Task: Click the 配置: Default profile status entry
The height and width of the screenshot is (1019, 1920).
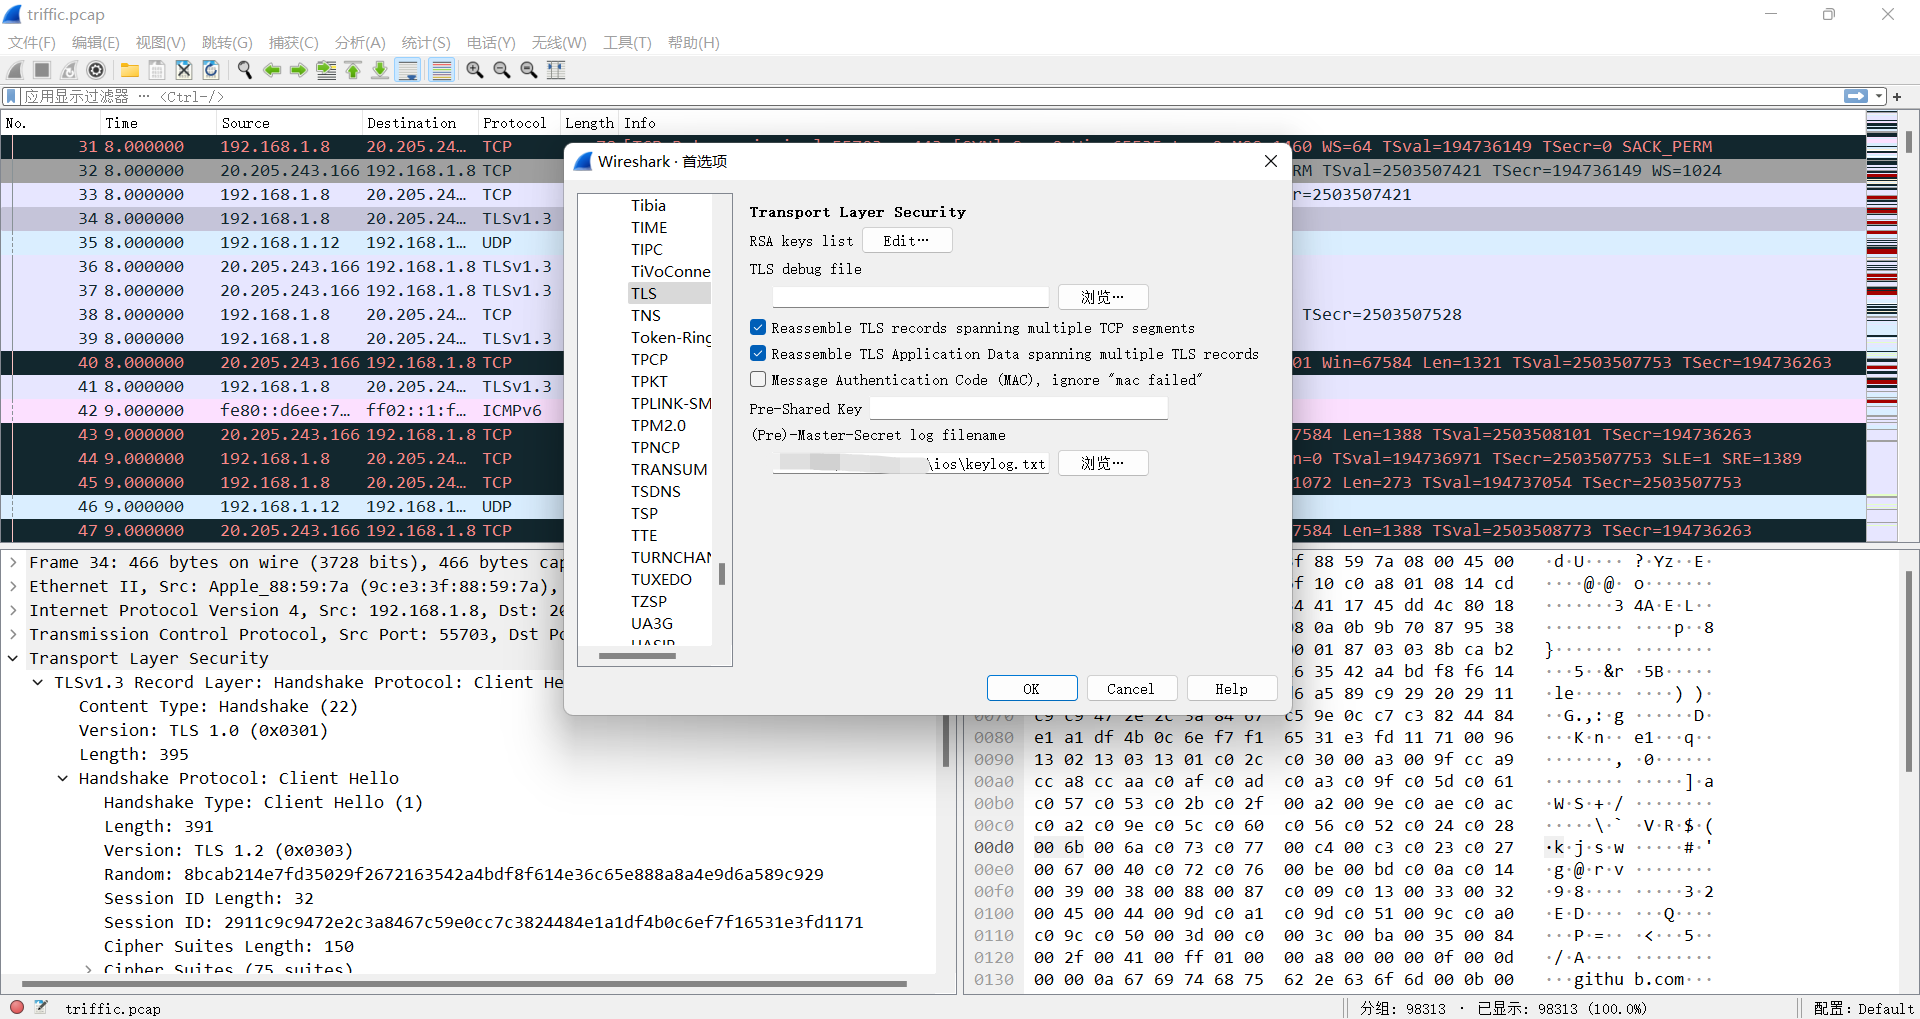Action: click(x=1863, y=1008)
